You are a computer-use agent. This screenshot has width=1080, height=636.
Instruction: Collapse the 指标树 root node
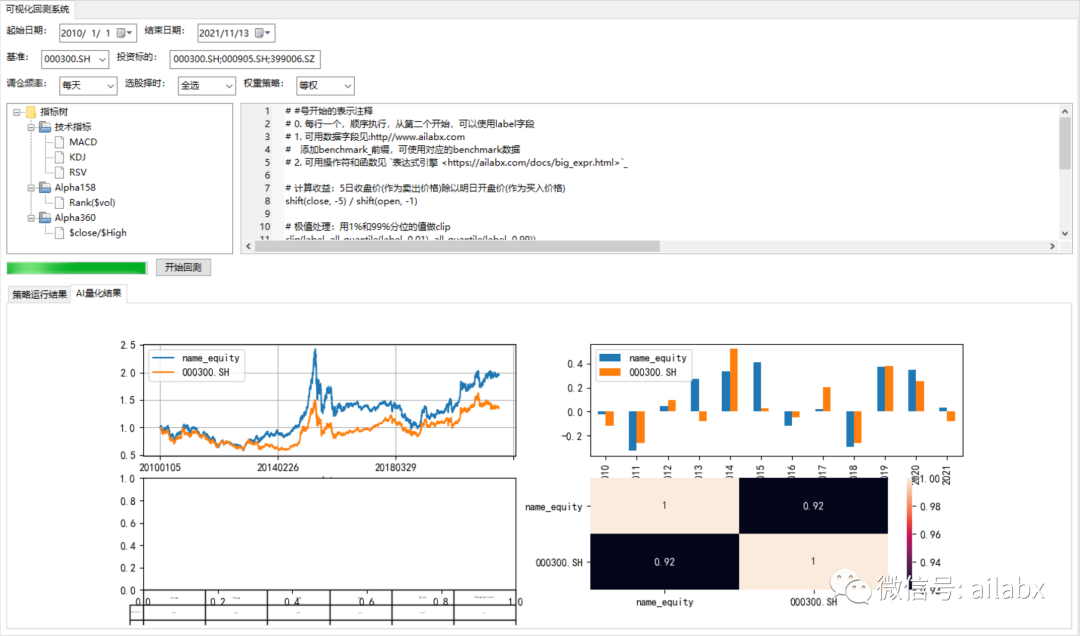(17, 112)
